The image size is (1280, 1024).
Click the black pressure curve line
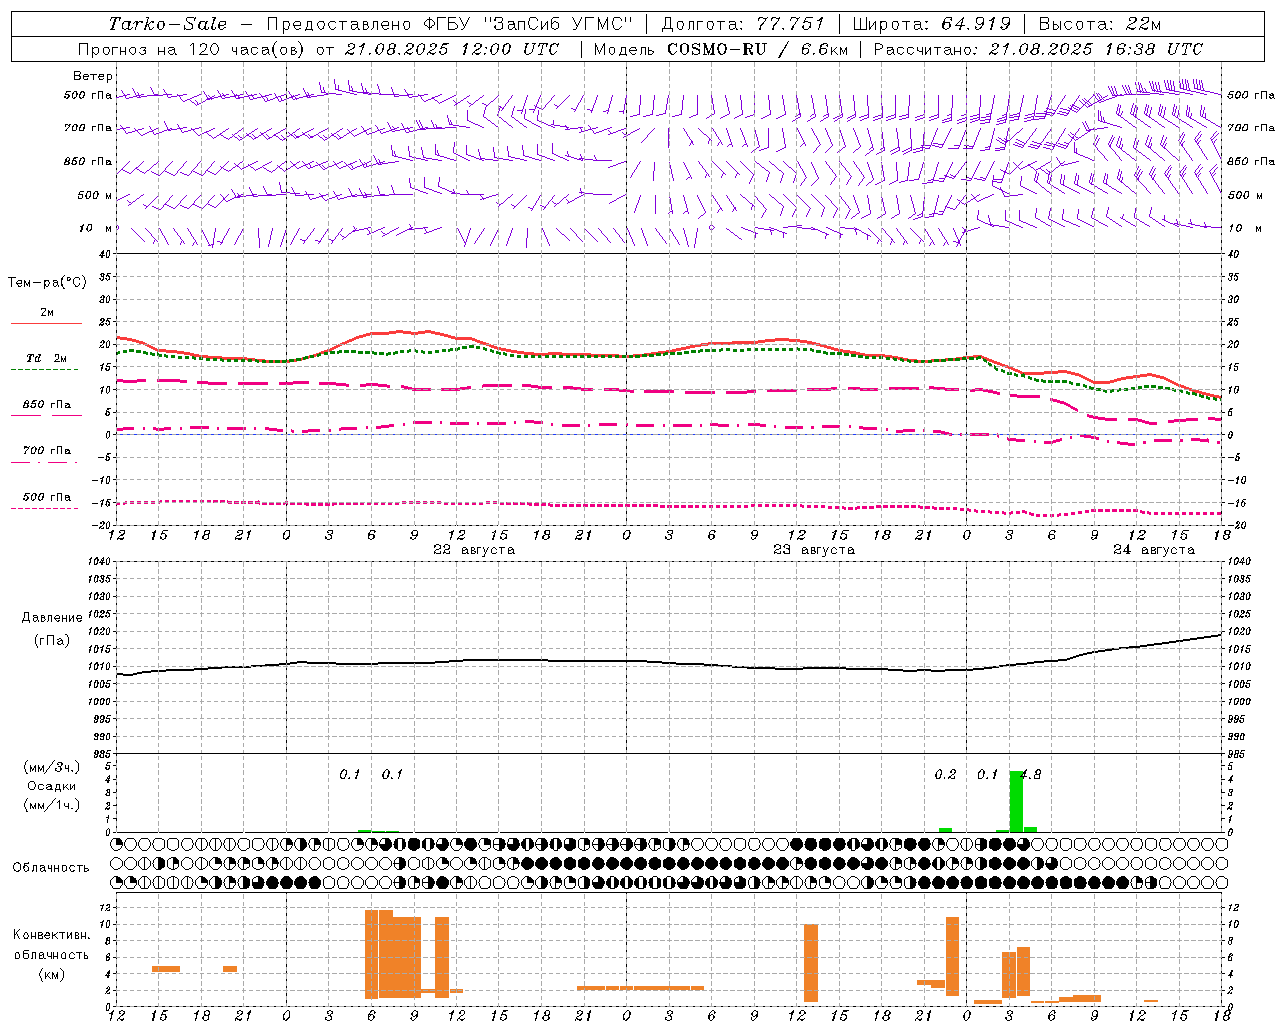[x=668, y=661]
